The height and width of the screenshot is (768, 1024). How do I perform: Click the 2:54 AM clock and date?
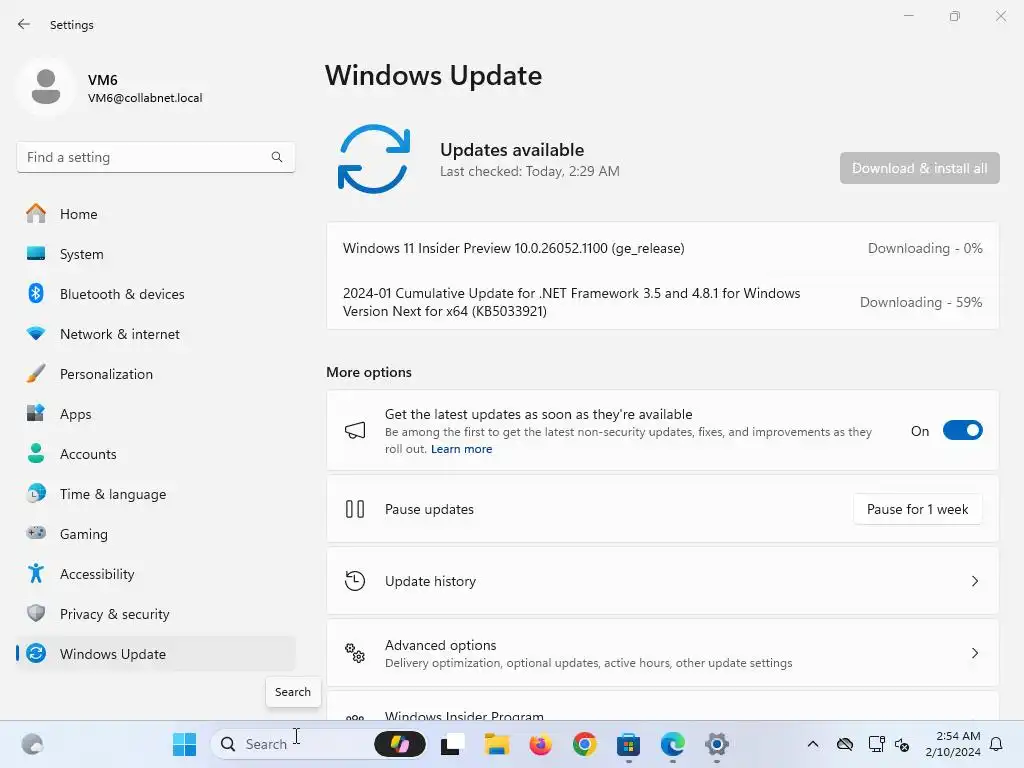click(953, 744)
